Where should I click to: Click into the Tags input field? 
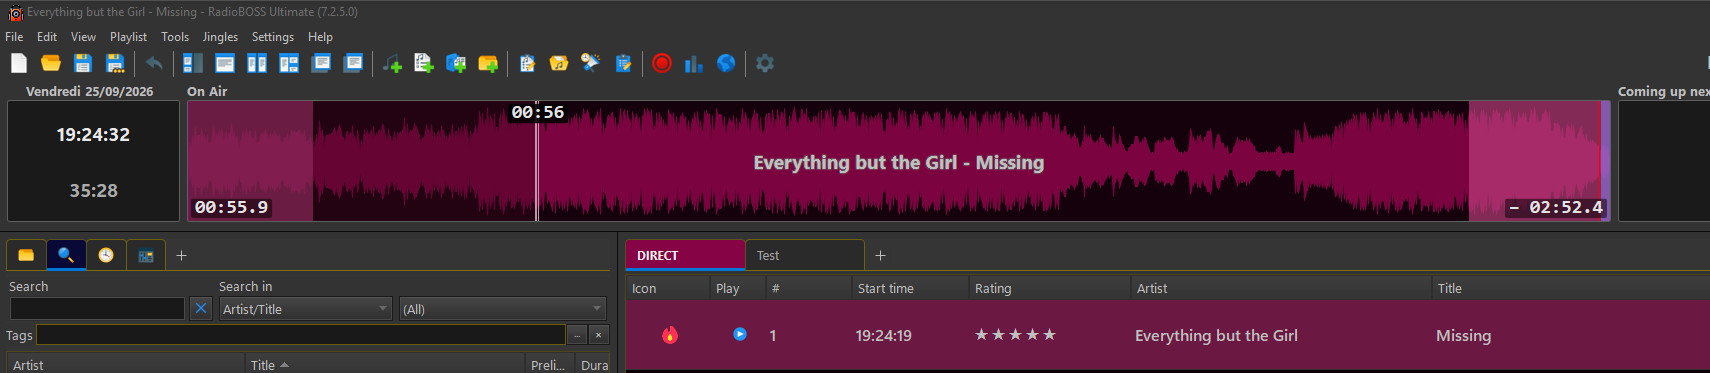coord(301,335)
